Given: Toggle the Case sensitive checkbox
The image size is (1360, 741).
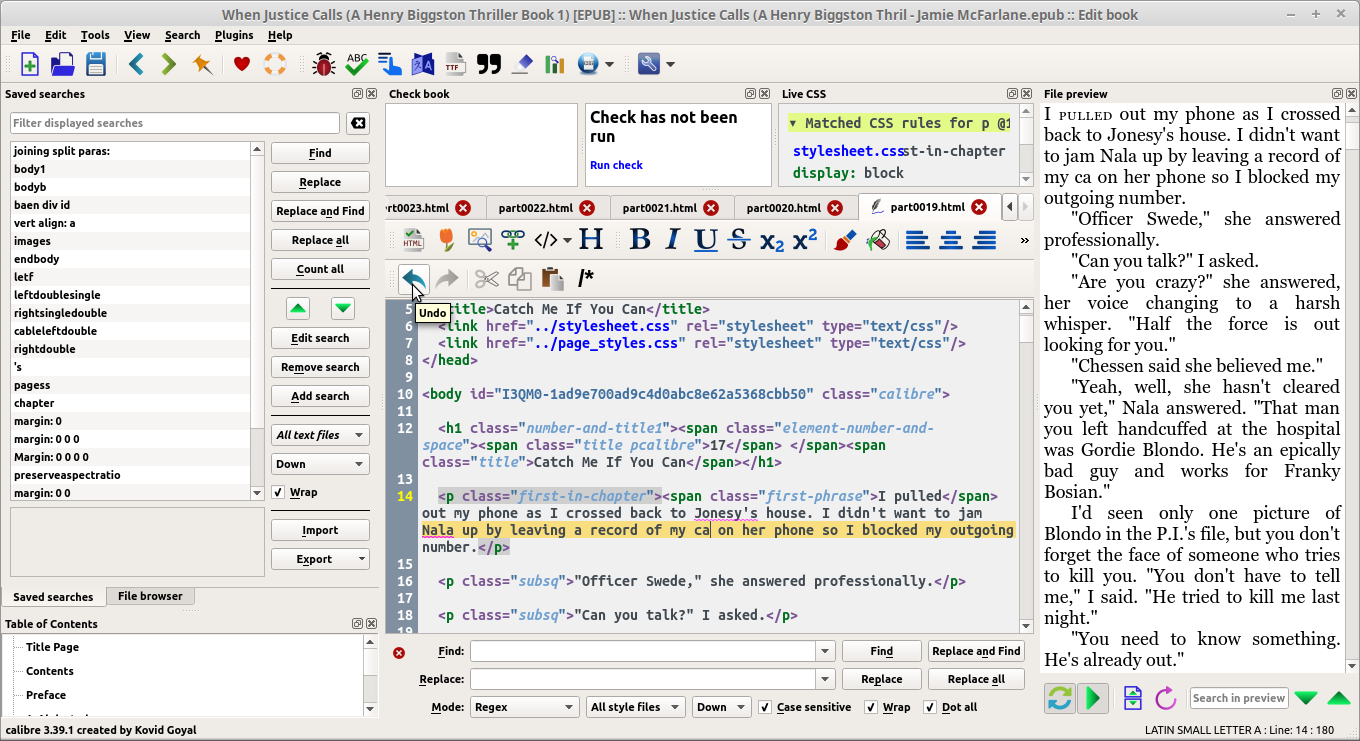Looking at the screenshot, I should click(766, 707).
